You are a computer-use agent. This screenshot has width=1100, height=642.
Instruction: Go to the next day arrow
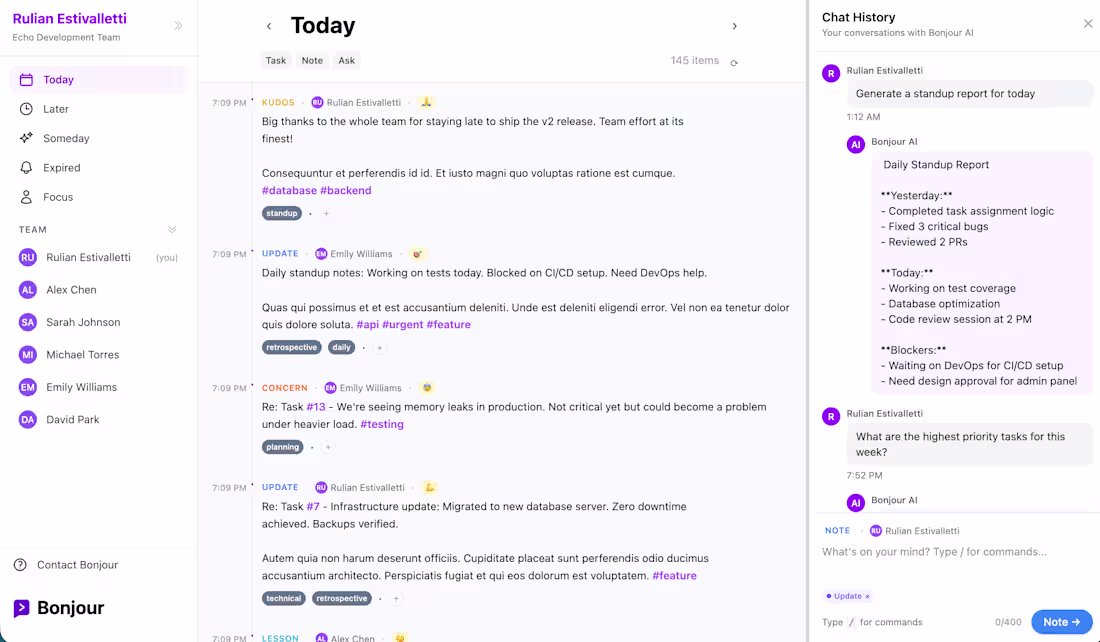[x=735, y=26]
